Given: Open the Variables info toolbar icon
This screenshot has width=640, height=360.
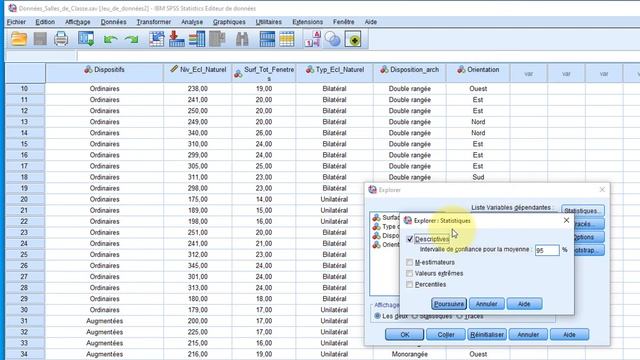Looking at the screenshot, I should (x=197, y=39).
